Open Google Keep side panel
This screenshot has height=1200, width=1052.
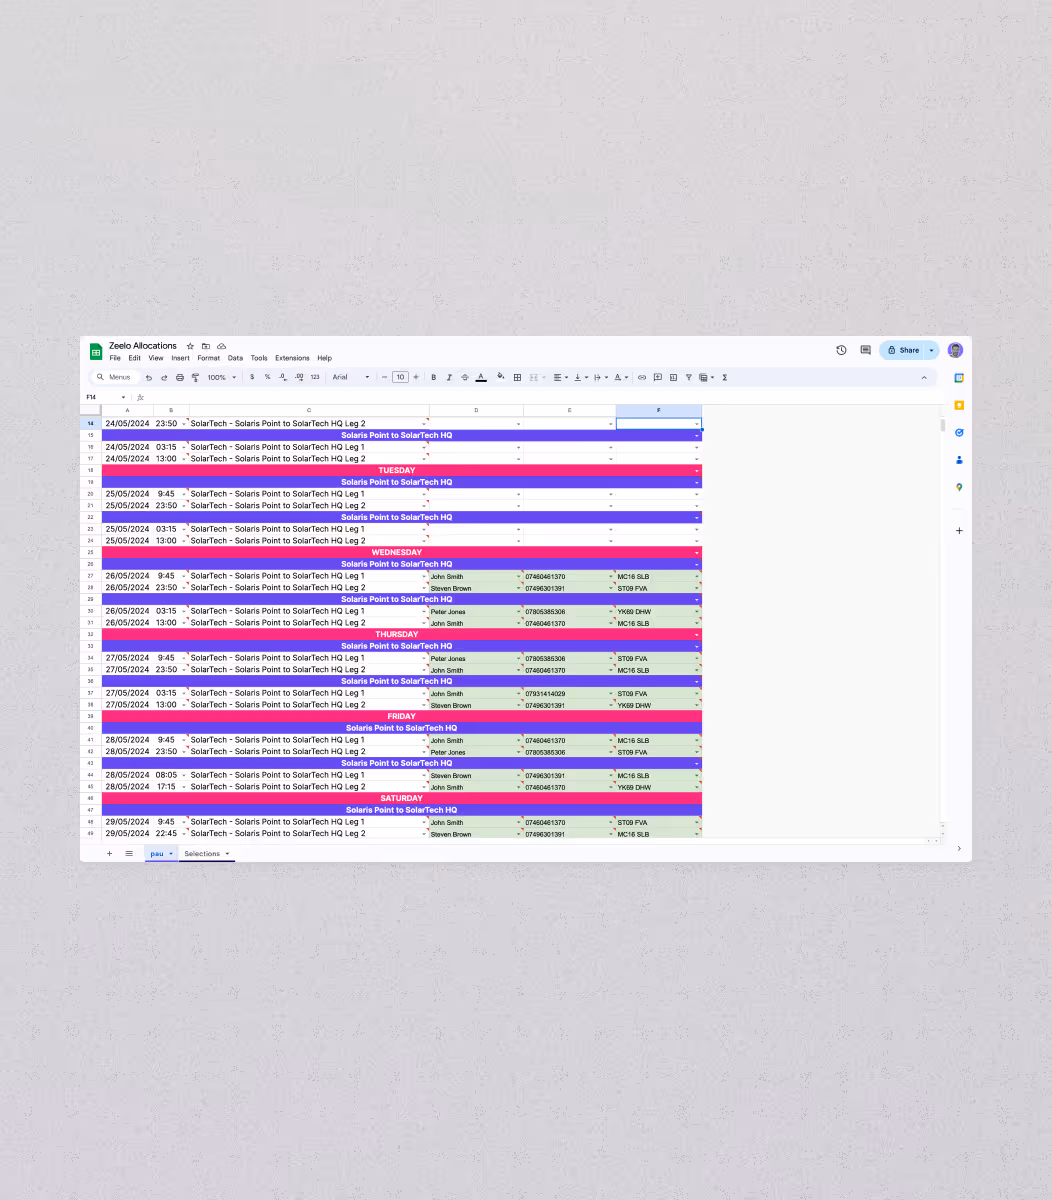[959, 405]
